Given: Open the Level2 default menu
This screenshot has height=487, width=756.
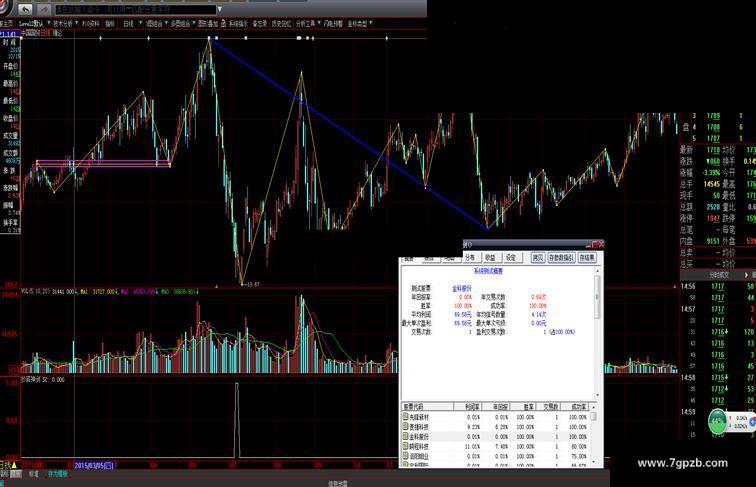Looking at the screenshot, I should pyautogui.click(x=31, y=23).
